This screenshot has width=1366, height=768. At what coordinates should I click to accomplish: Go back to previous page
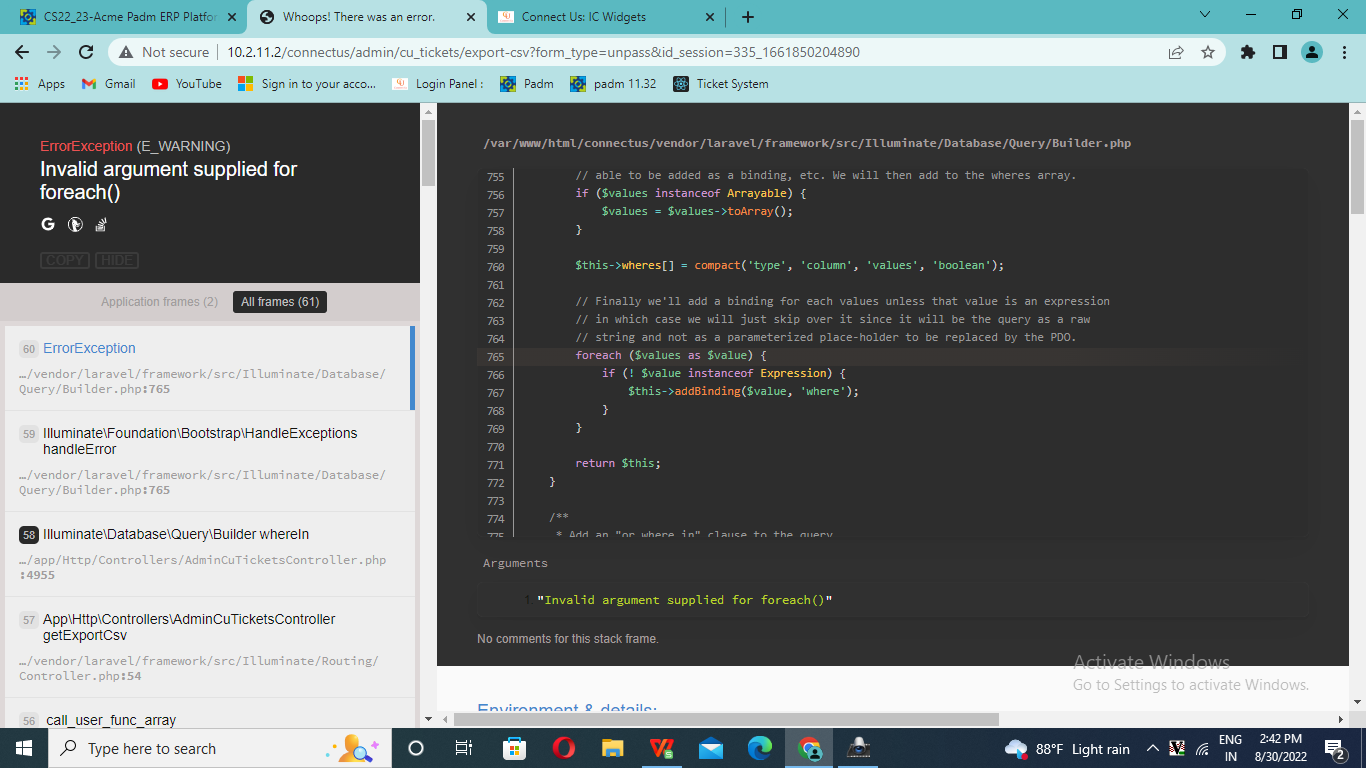click(x=22, y=52)
